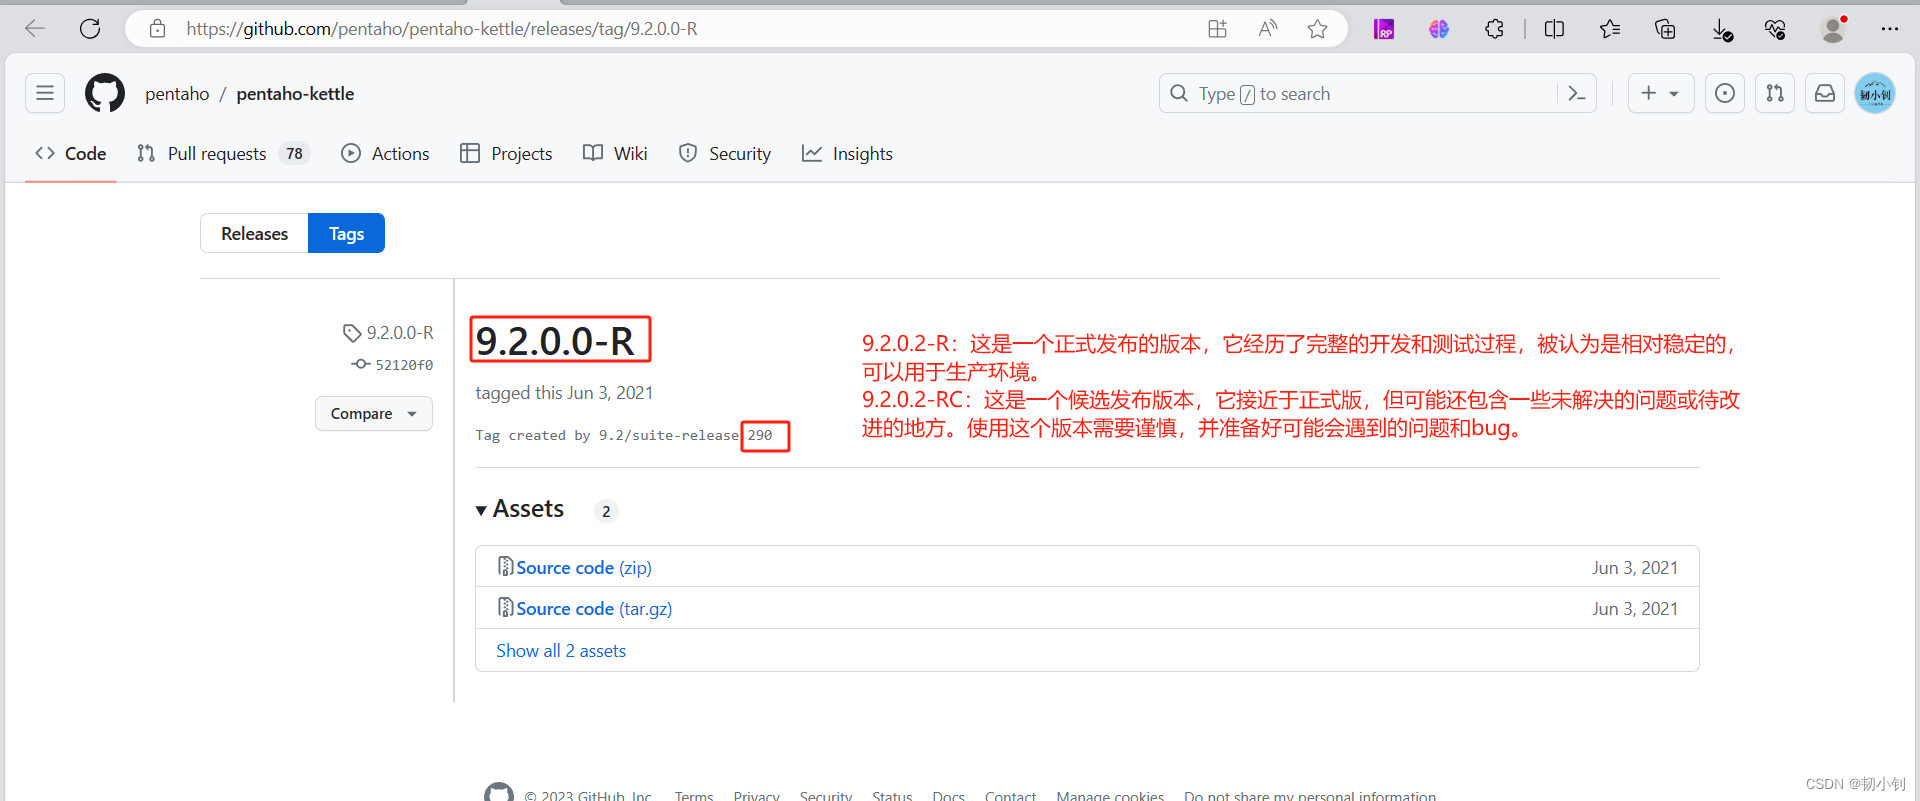Switch to the Security tab
1920x801 pixels.
click(725, 153)
